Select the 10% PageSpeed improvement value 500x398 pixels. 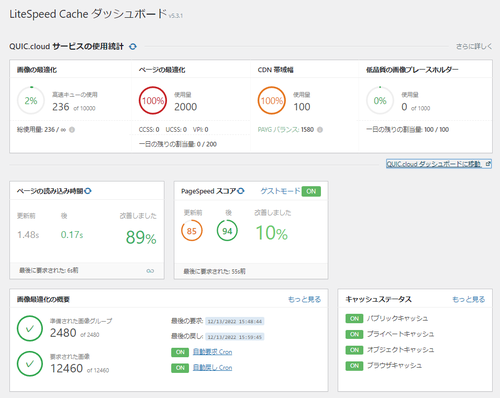click(x=272, y=233)
